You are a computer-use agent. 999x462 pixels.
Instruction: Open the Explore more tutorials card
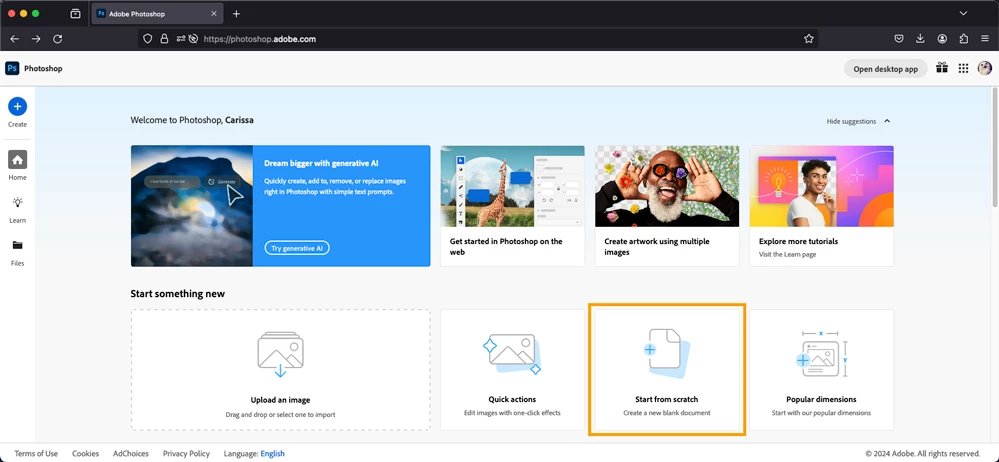point(821,206)
